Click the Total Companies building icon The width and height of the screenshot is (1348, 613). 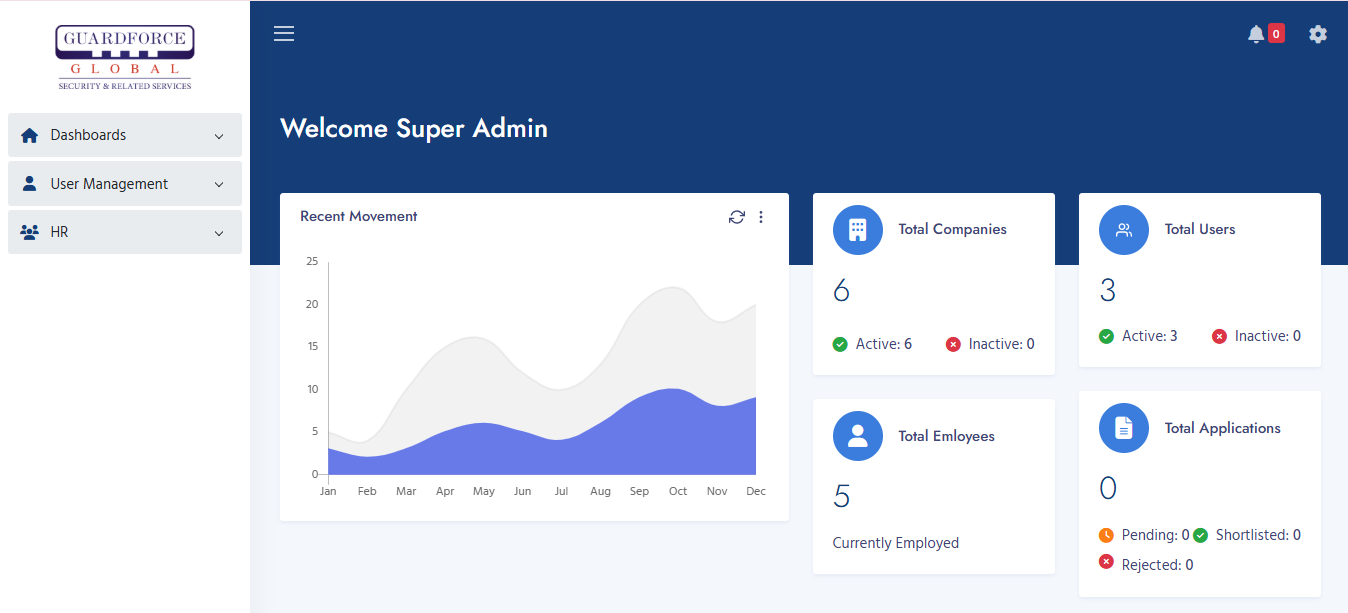(x=857, y=229)
